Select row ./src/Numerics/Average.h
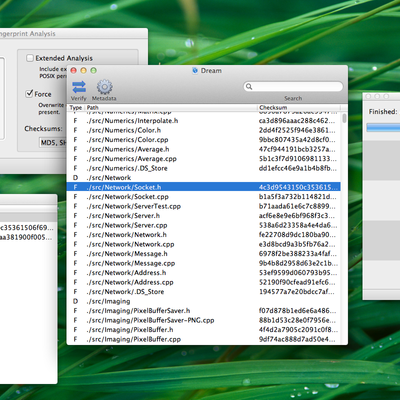The width and height of the screenshot is (400, 400). pyautogui.click(x=203, y=149)
